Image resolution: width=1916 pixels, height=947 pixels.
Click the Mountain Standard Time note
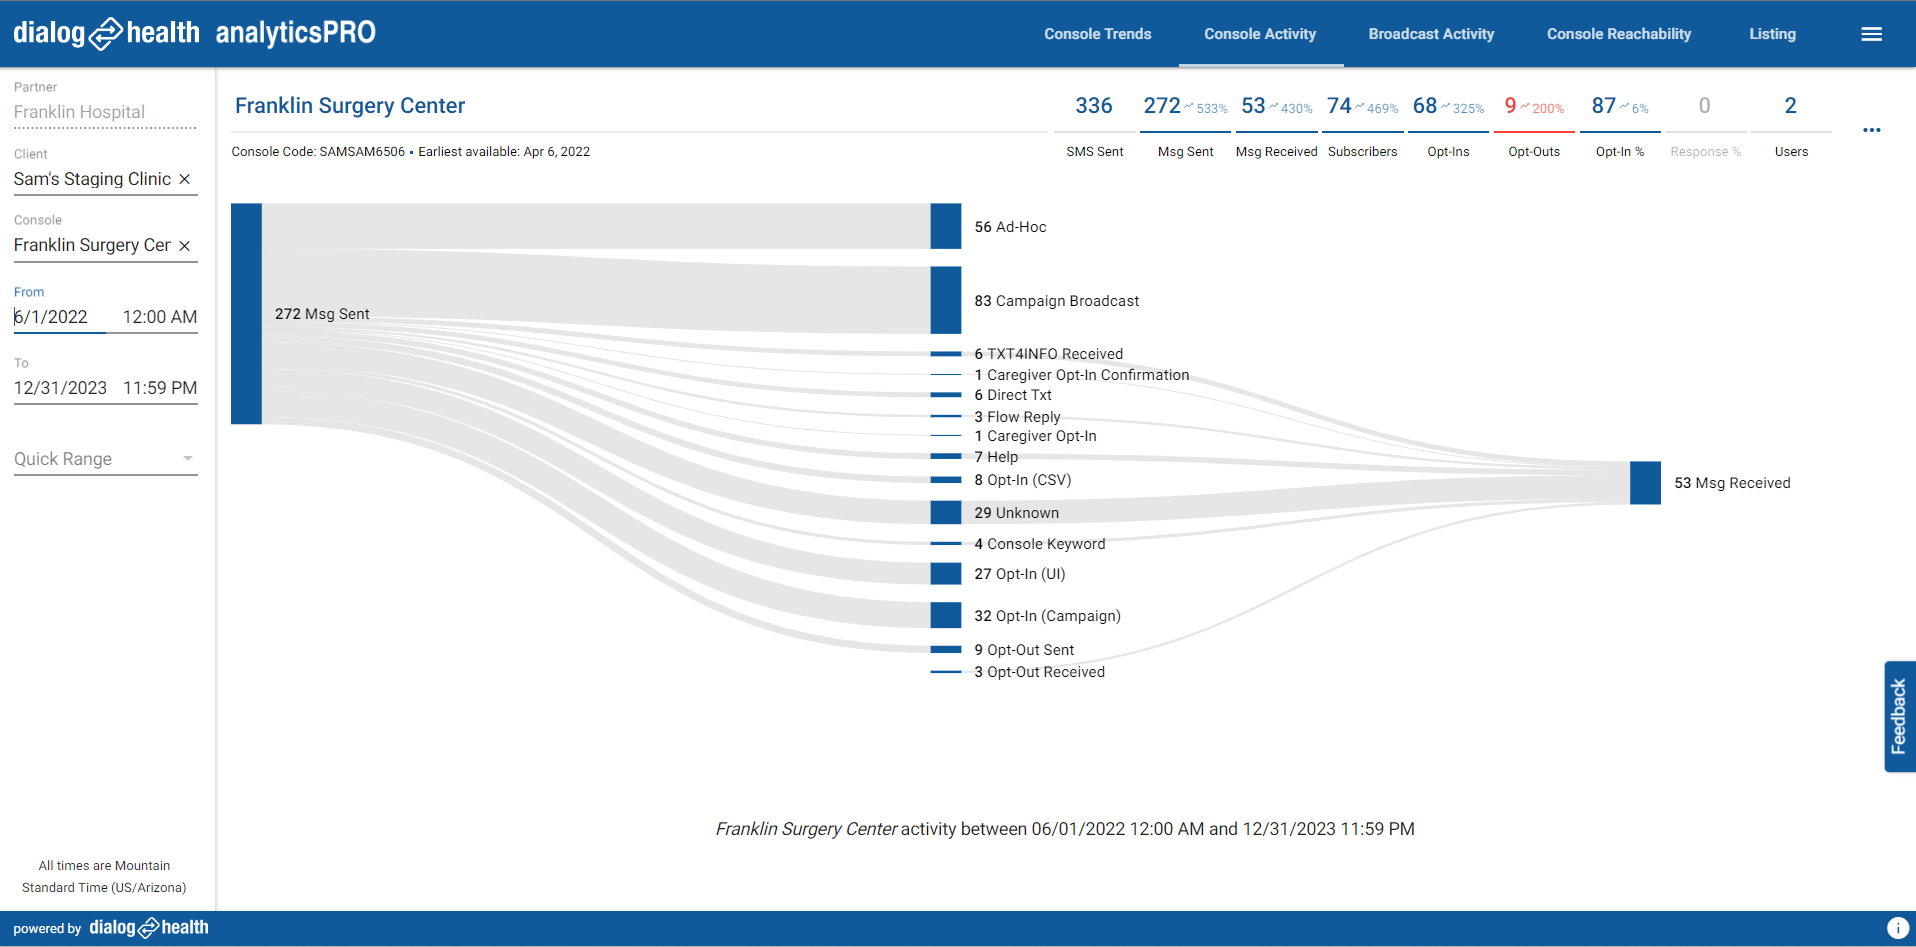[x=104, y=877]
